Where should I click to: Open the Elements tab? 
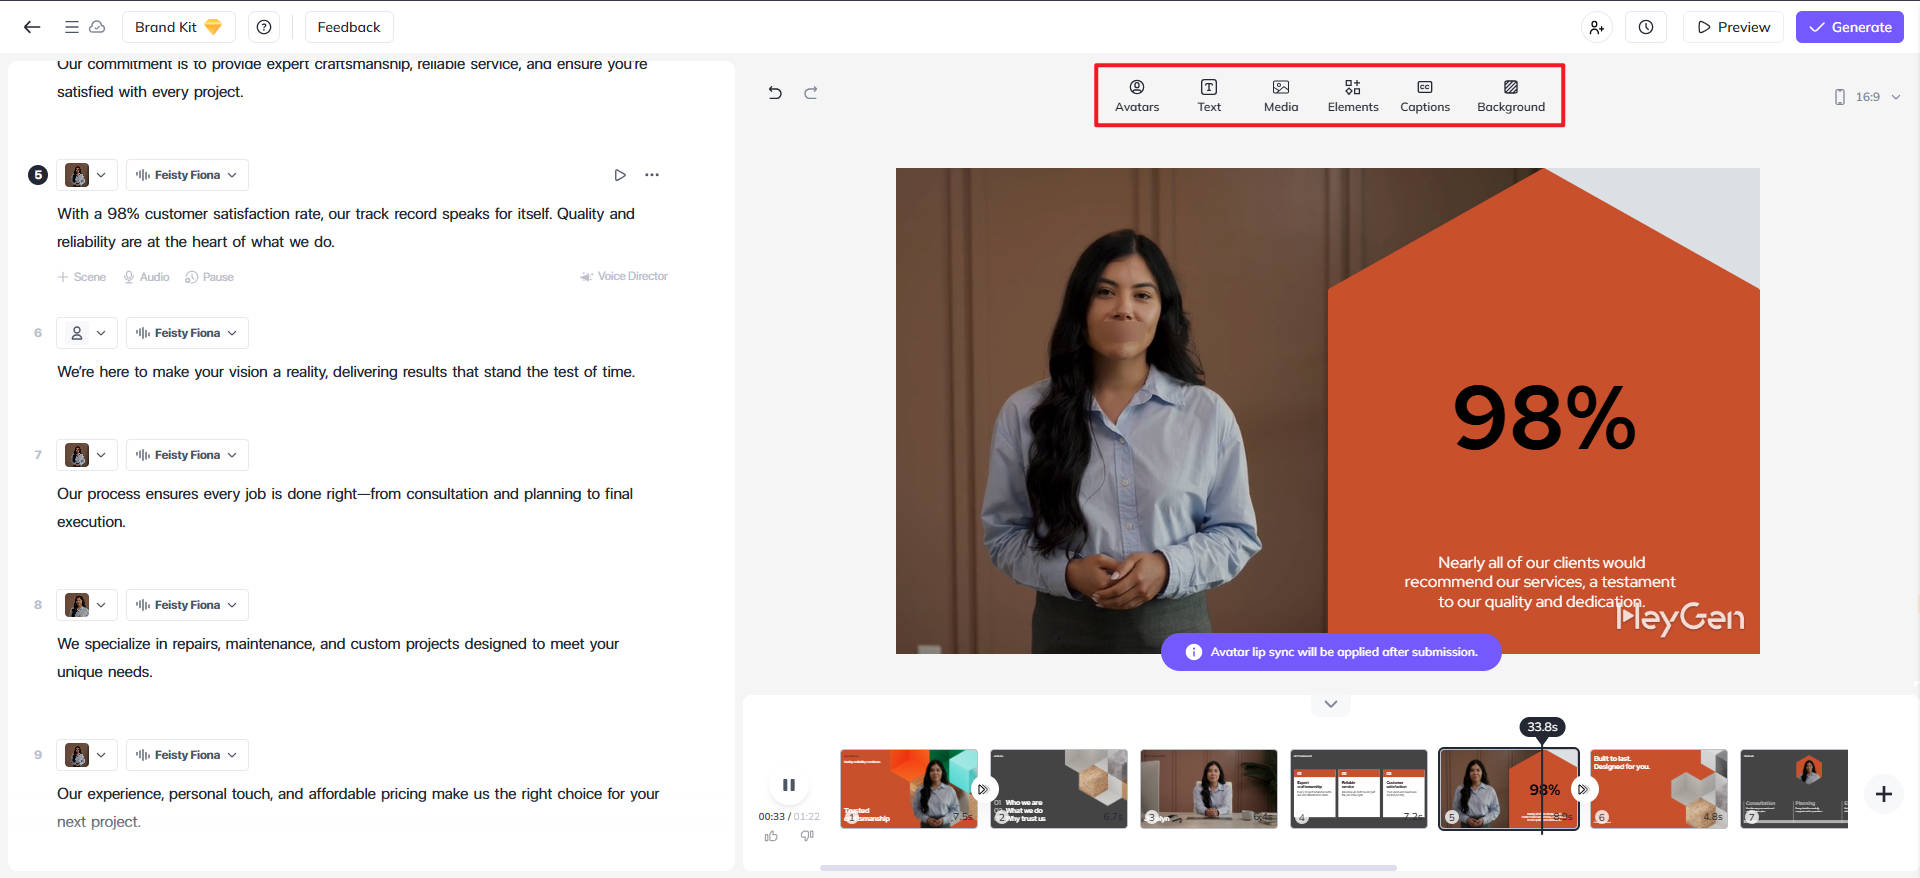click(1353, 96)
